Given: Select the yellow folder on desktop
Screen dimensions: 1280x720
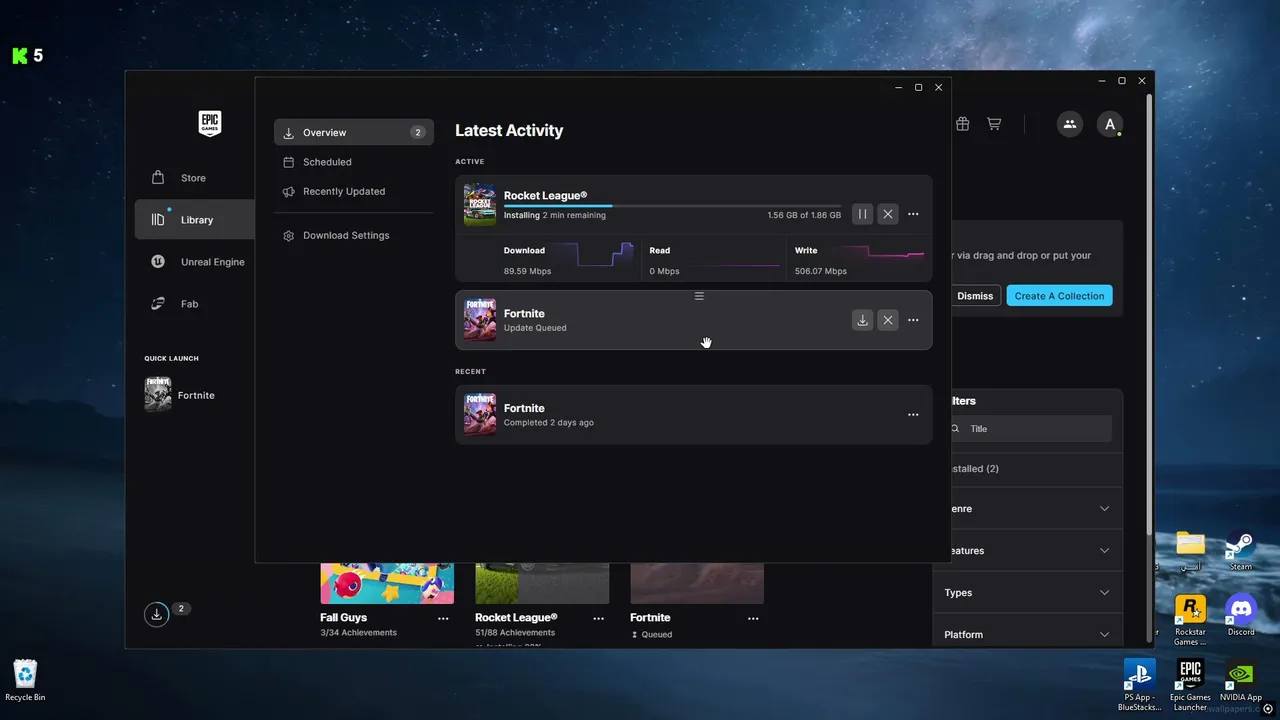Looking at the screenshot, I should click(x=1190, y=551).
